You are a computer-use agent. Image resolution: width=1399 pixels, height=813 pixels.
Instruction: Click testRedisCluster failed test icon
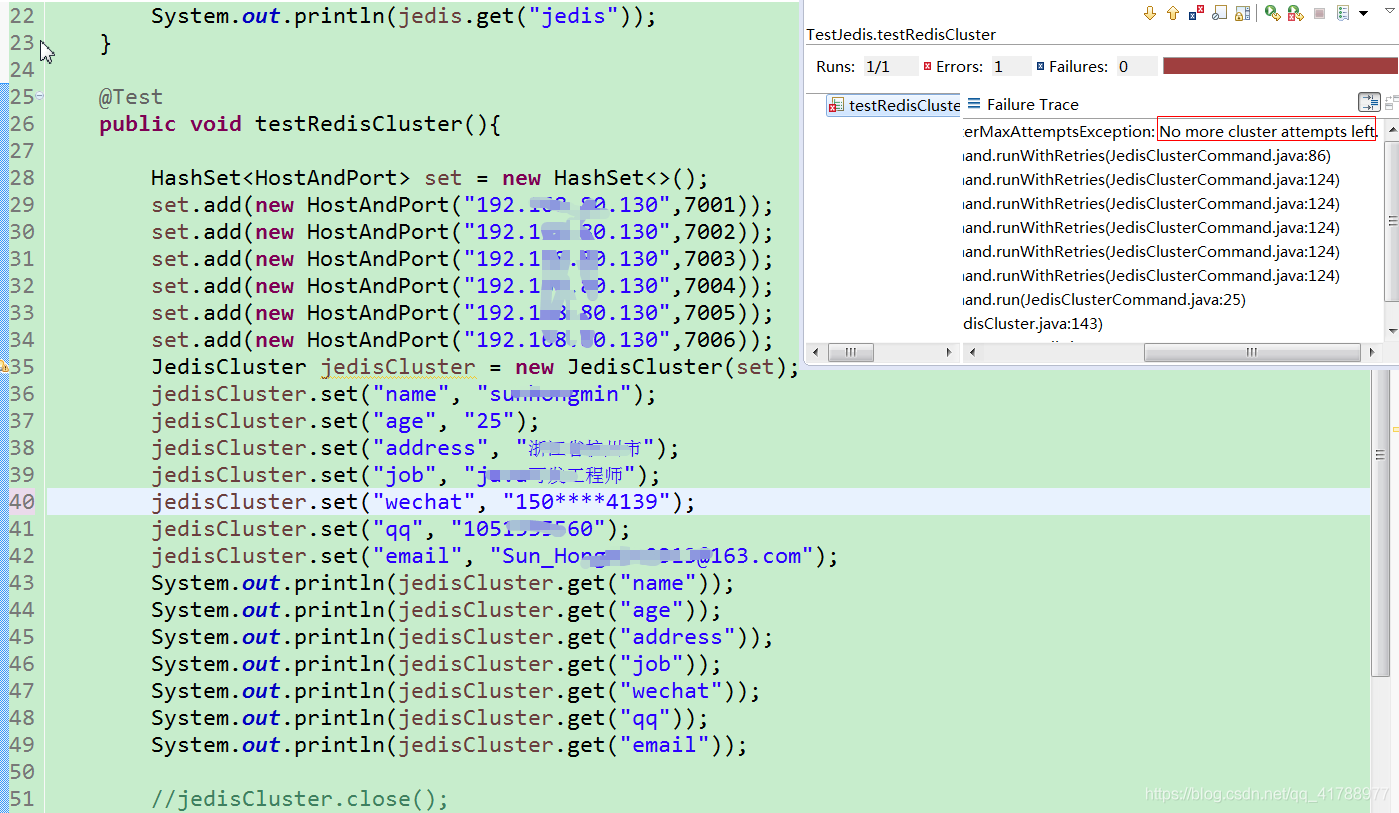point(837,105)
